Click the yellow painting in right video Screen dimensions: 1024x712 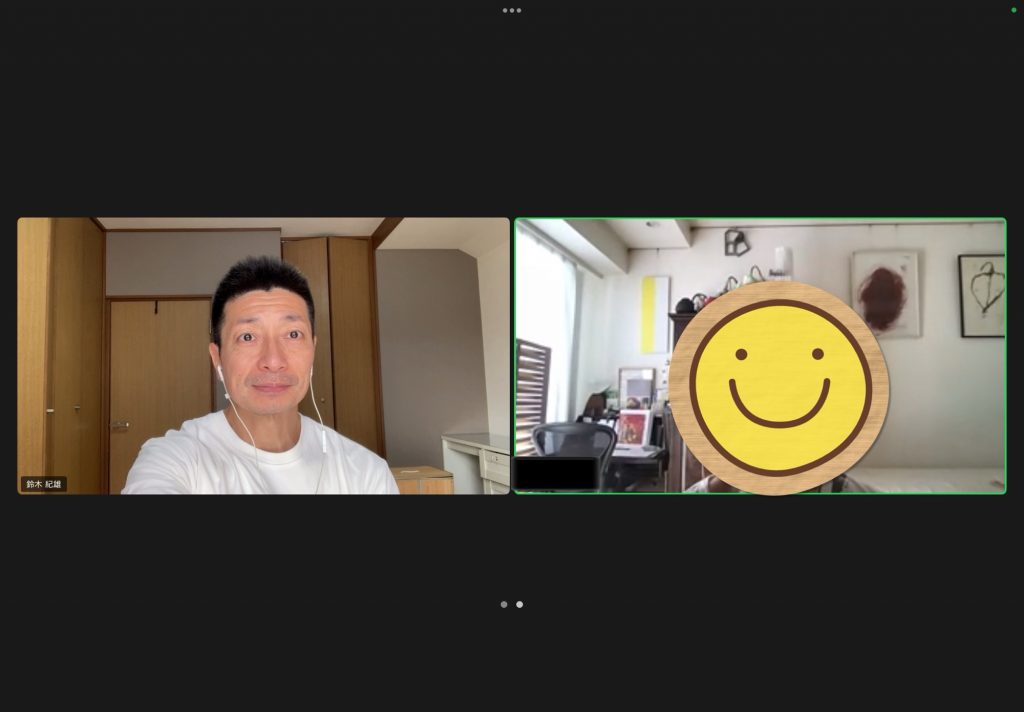pos(655,315)
